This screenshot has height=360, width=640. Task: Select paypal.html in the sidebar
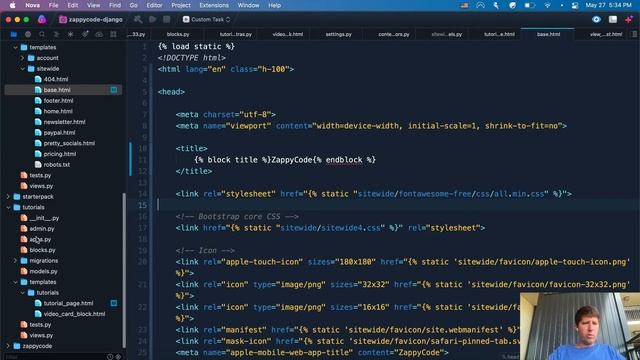(60, 133)
